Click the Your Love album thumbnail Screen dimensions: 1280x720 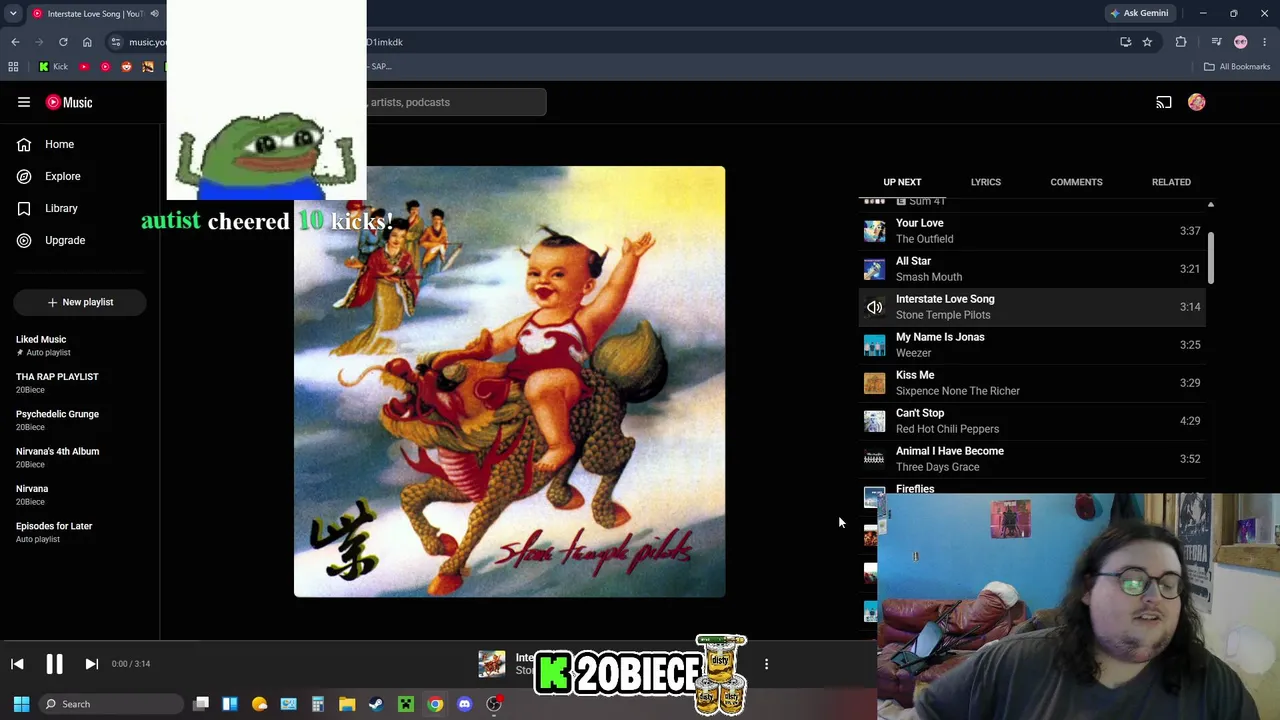click(x=875, y=231)
